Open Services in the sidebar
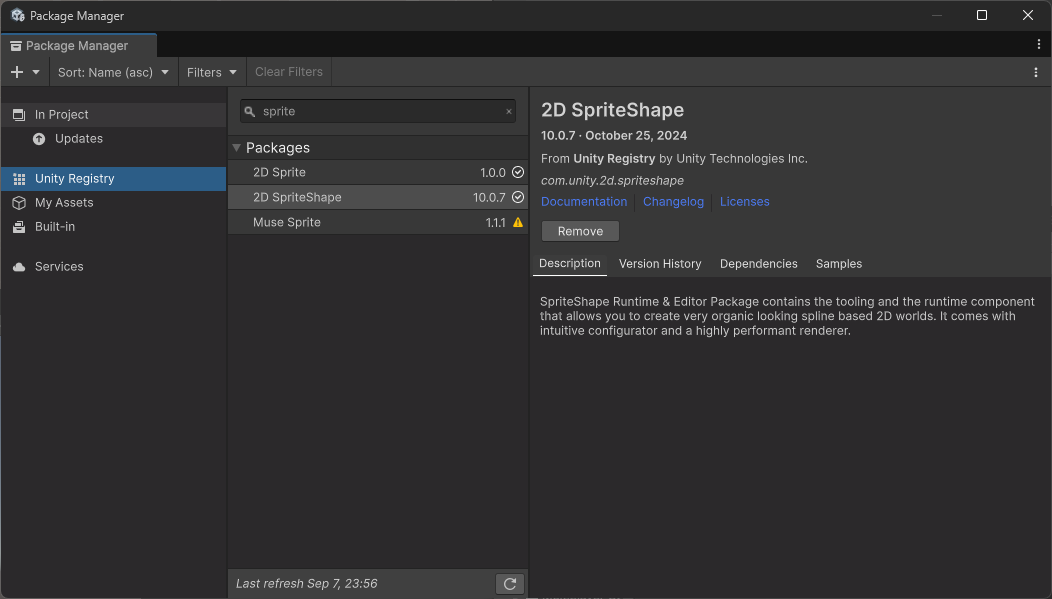1052x599 pixels. 113,266
